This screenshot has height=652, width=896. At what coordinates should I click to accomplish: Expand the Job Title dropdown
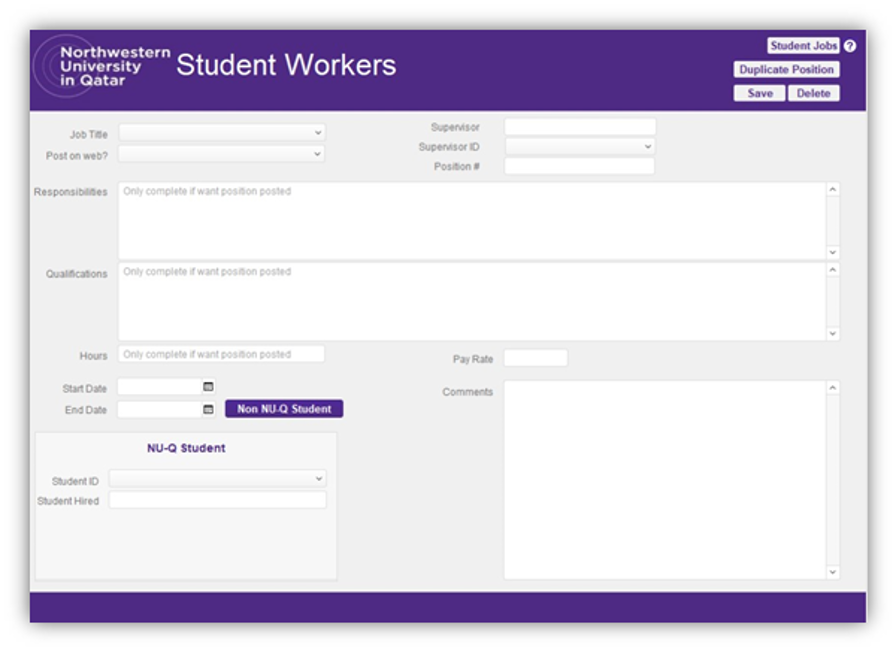pyautogui.click(x=222, y=133)
